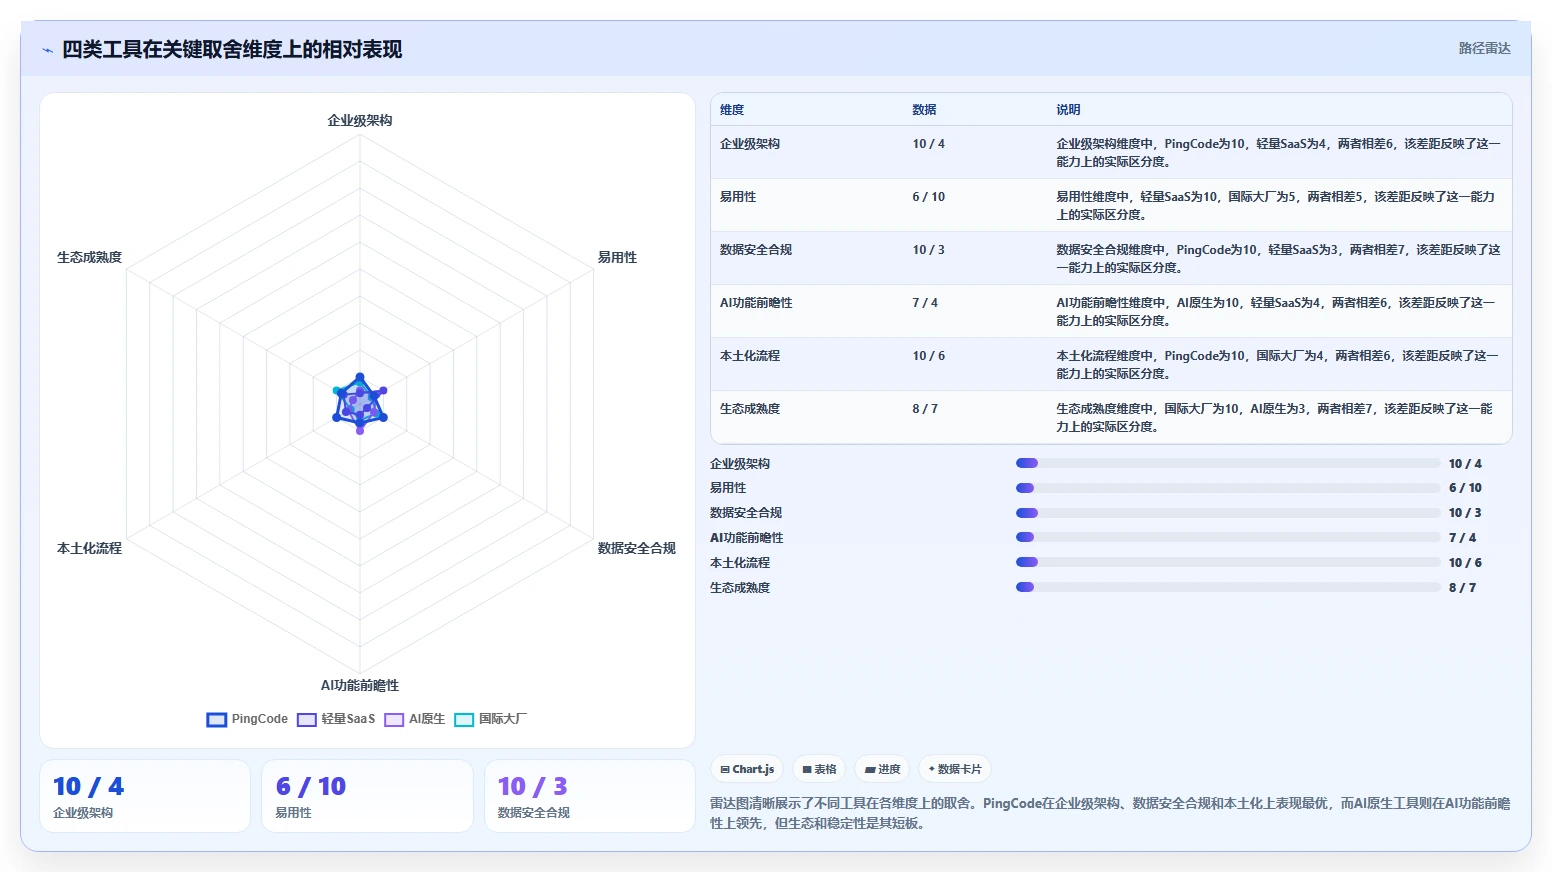Click the 数据卡片 tag button

tap(955, 769)
